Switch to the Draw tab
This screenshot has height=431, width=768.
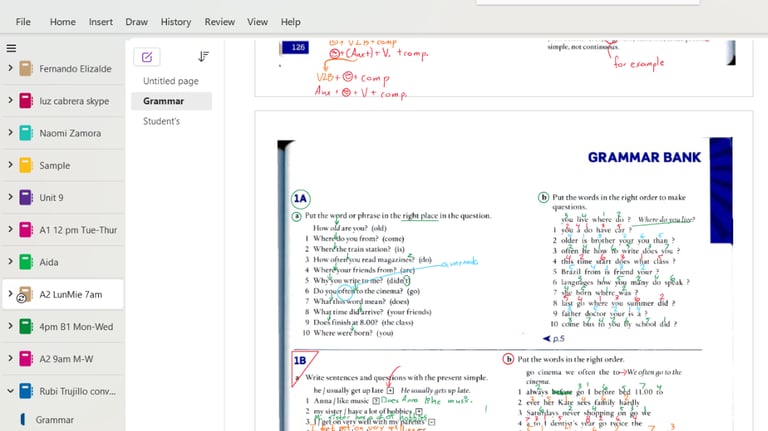[x=137, y=22]
